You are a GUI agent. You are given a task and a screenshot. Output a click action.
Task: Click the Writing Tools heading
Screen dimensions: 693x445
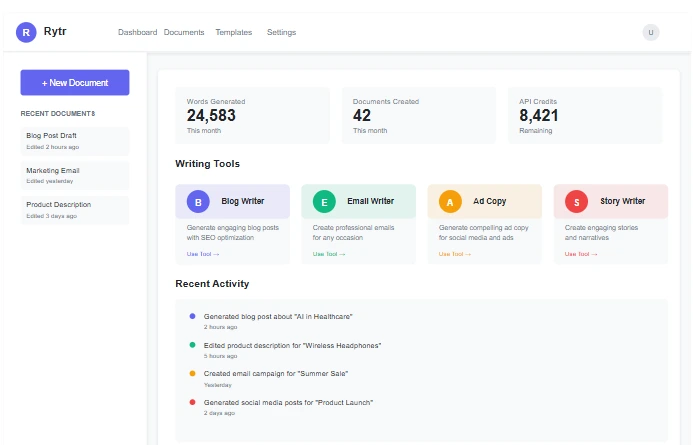[207, 164]
